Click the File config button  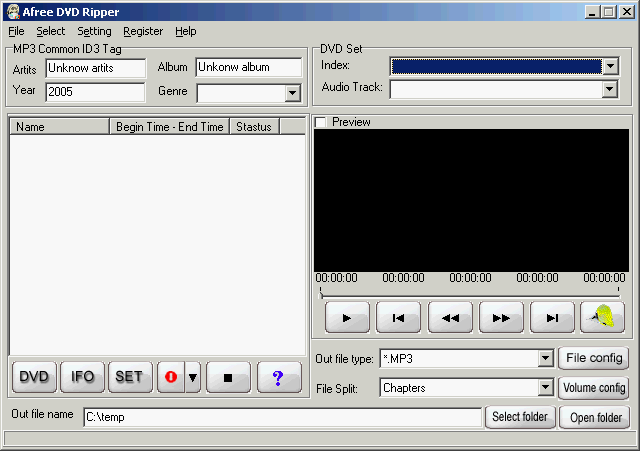click(x=593, y=358)
